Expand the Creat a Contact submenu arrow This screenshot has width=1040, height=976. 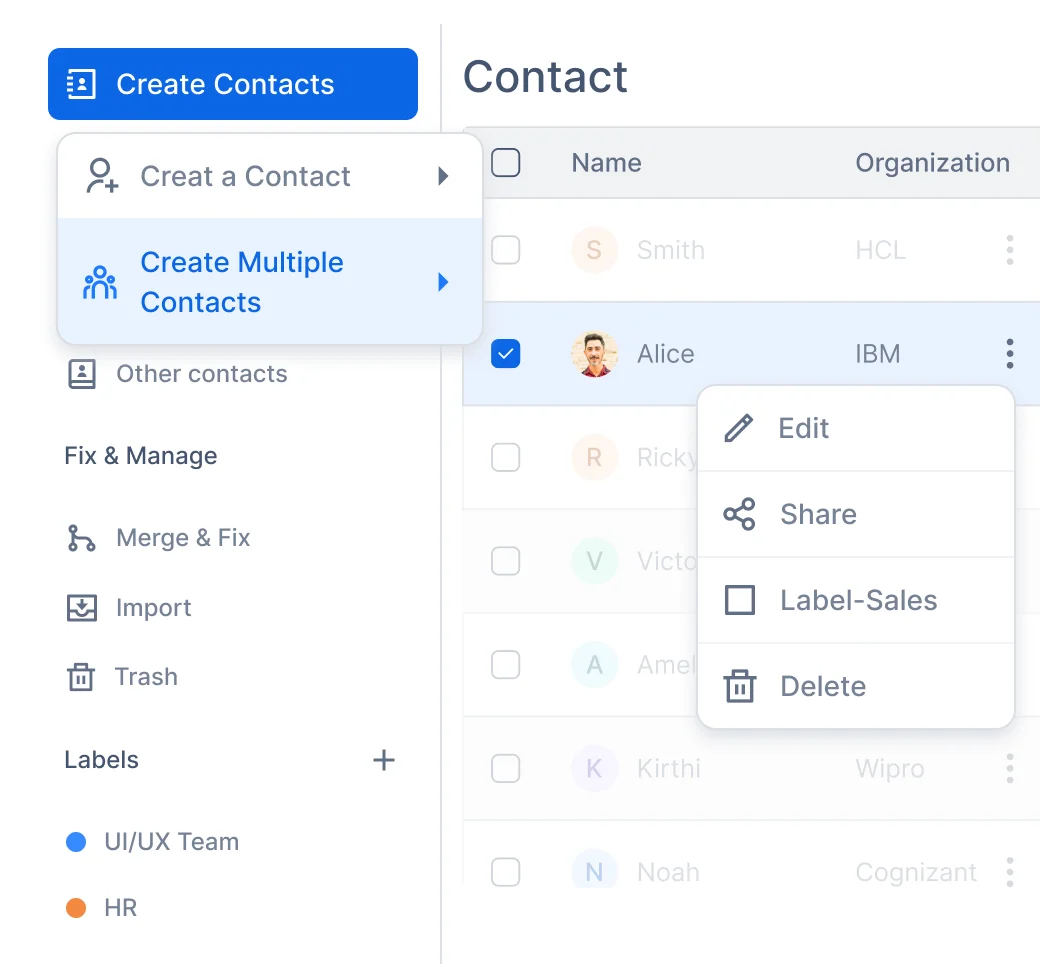[x=443, y=177]
